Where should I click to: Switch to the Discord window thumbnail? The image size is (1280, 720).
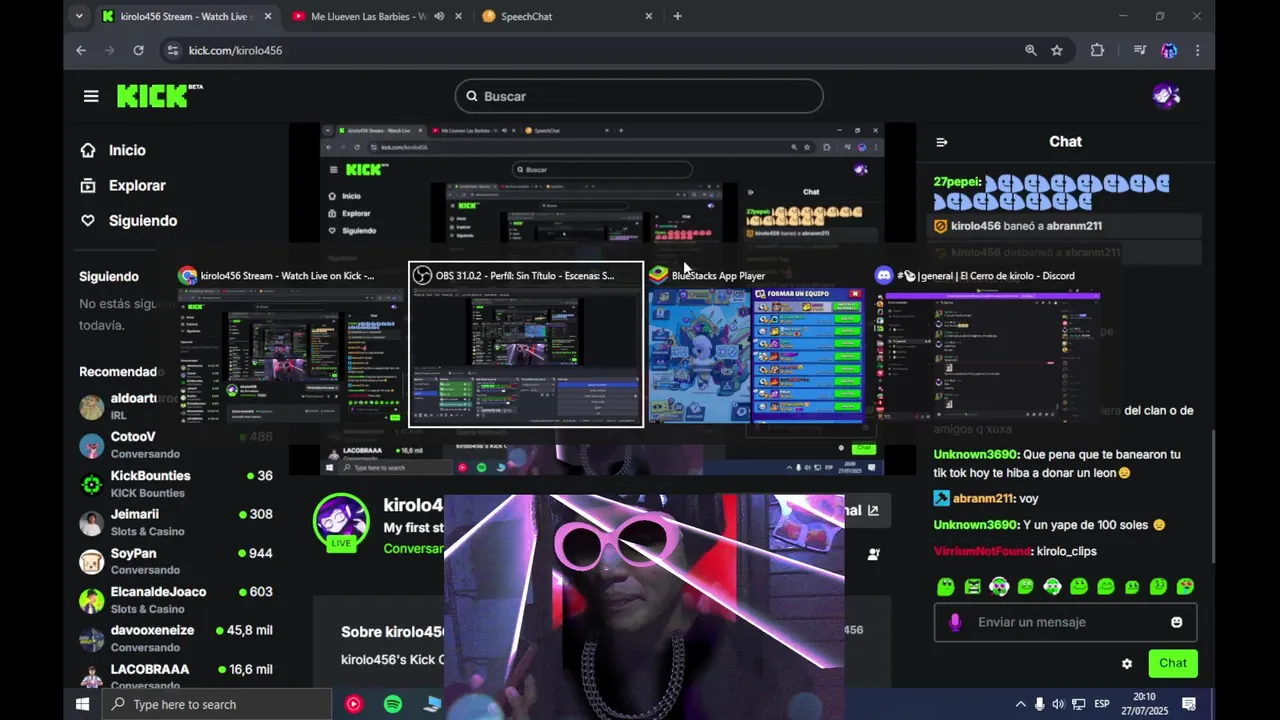(x=988, y=344)
